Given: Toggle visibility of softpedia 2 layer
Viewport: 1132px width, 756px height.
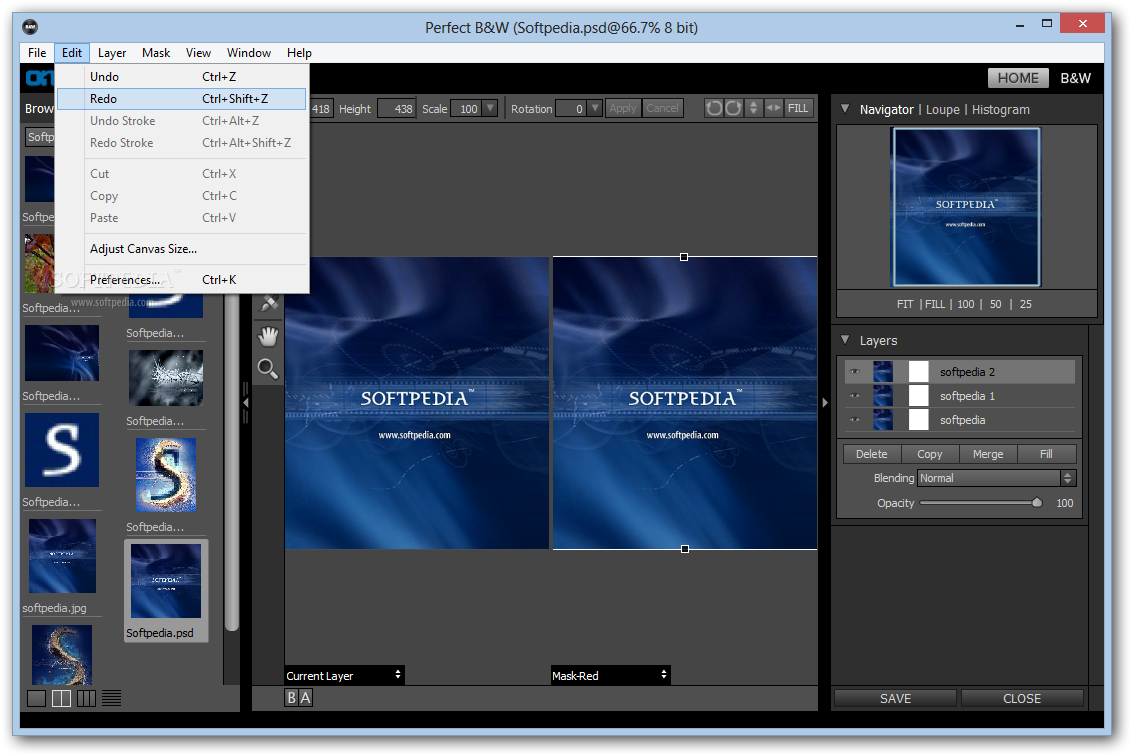Looking at the screenshot, I should [x=855, y=372].
